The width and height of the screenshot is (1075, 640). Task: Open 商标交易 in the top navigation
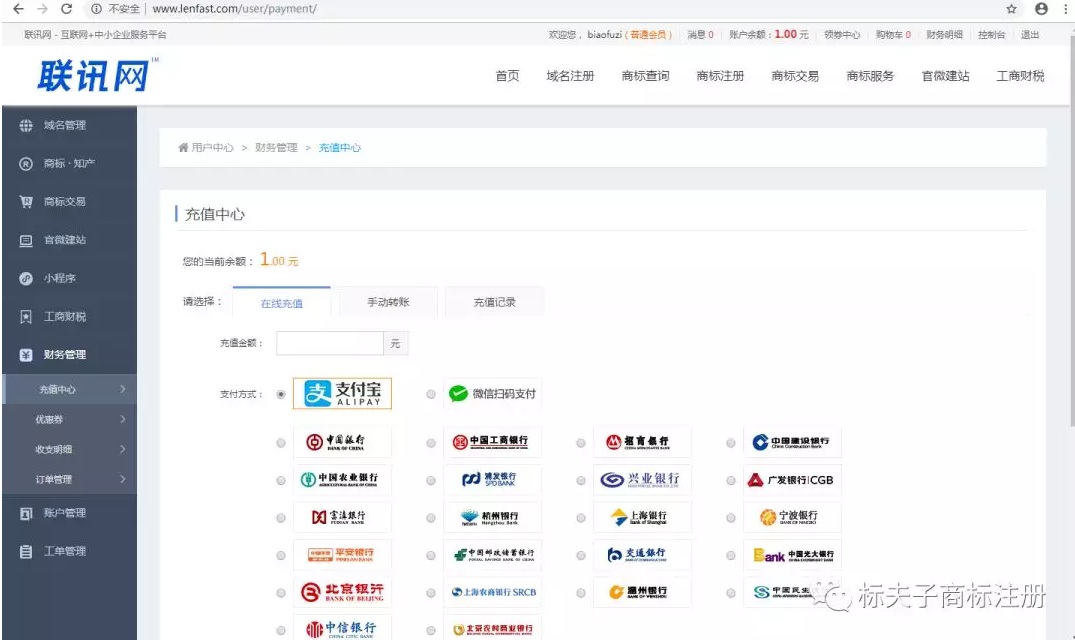[x=795, y=76]
